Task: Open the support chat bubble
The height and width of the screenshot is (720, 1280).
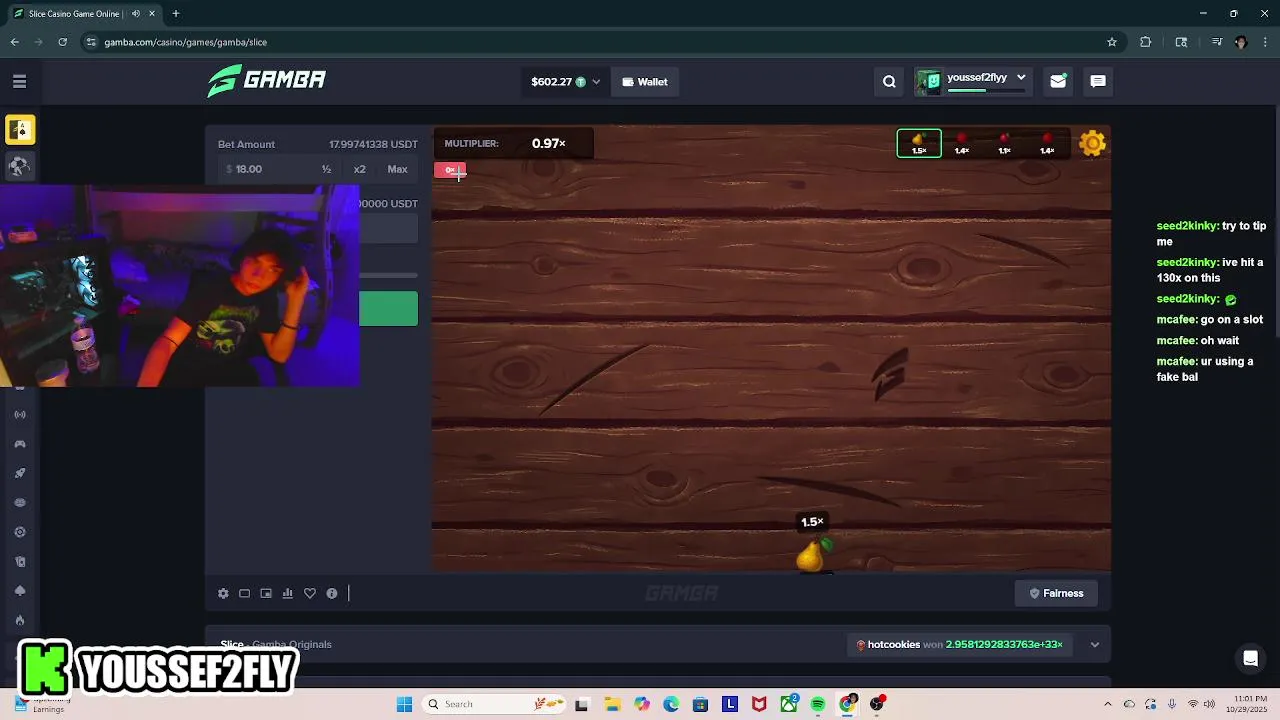Action: 1250,658
